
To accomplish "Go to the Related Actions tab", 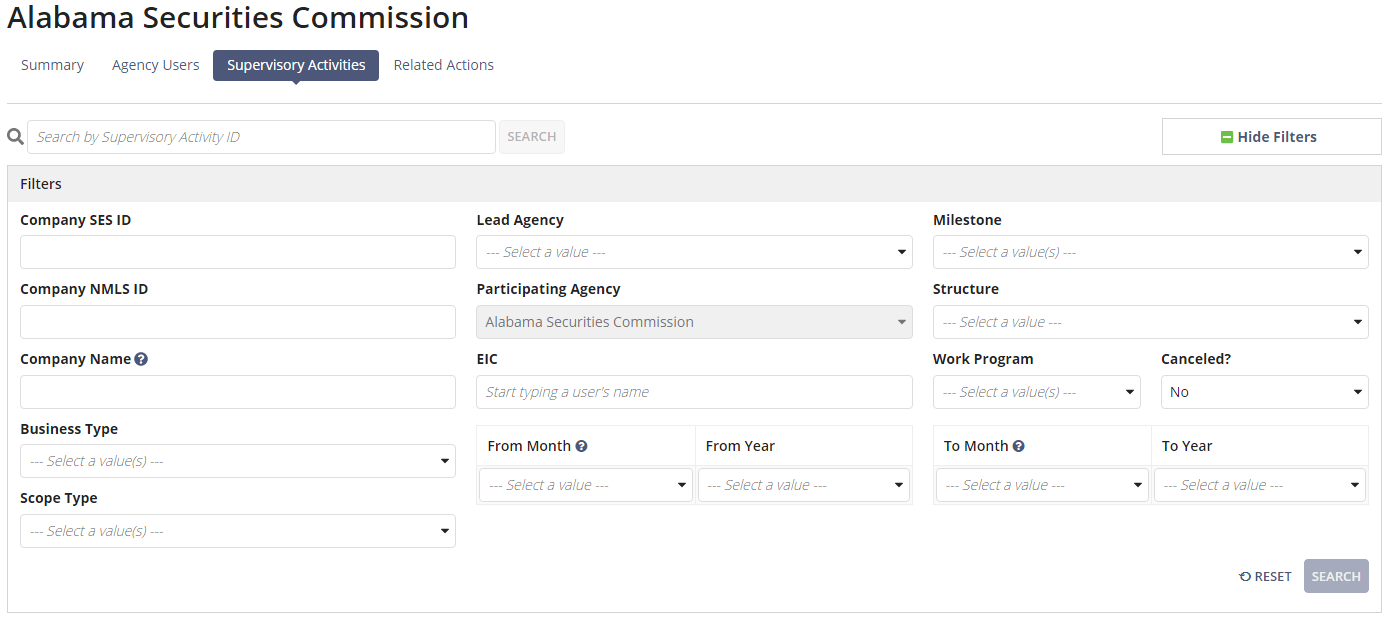I will pyautogui.click(x=443, y=64).
